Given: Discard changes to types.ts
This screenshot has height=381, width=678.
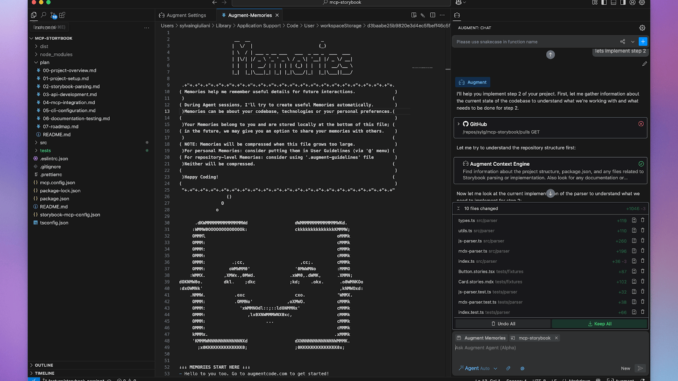Looking at the screenshot, I should point(643,221).
